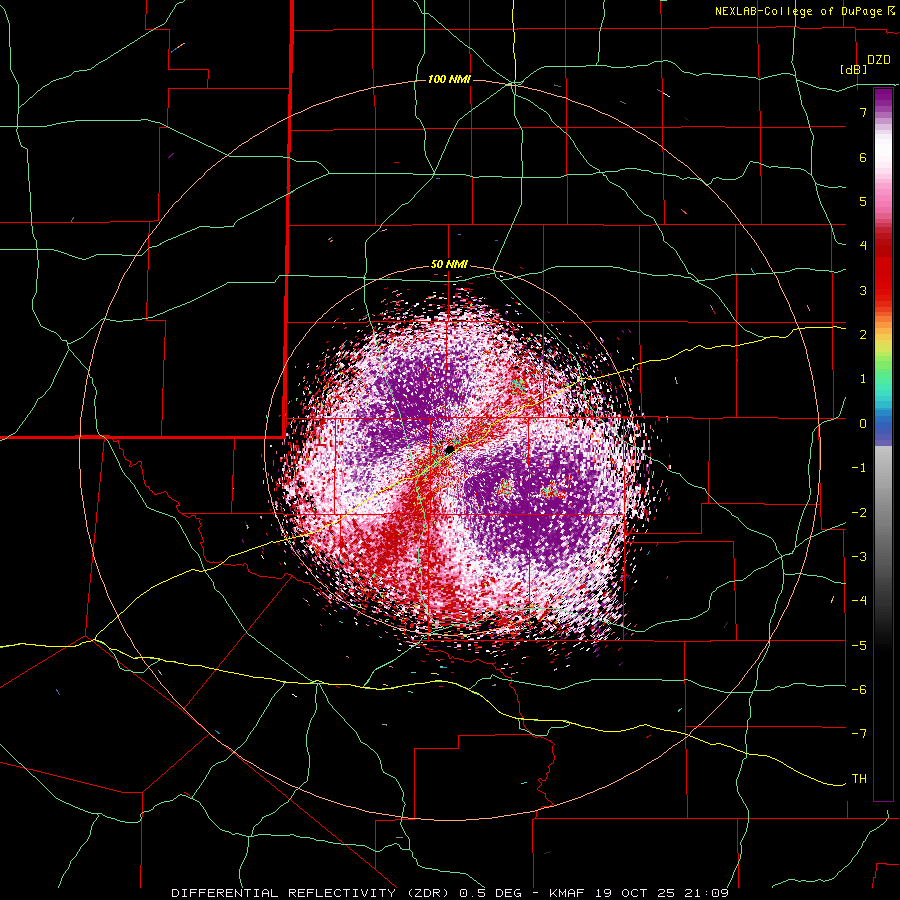Click the -7 dB scale value
Screen dimensions: 900x900
point(859,734)
